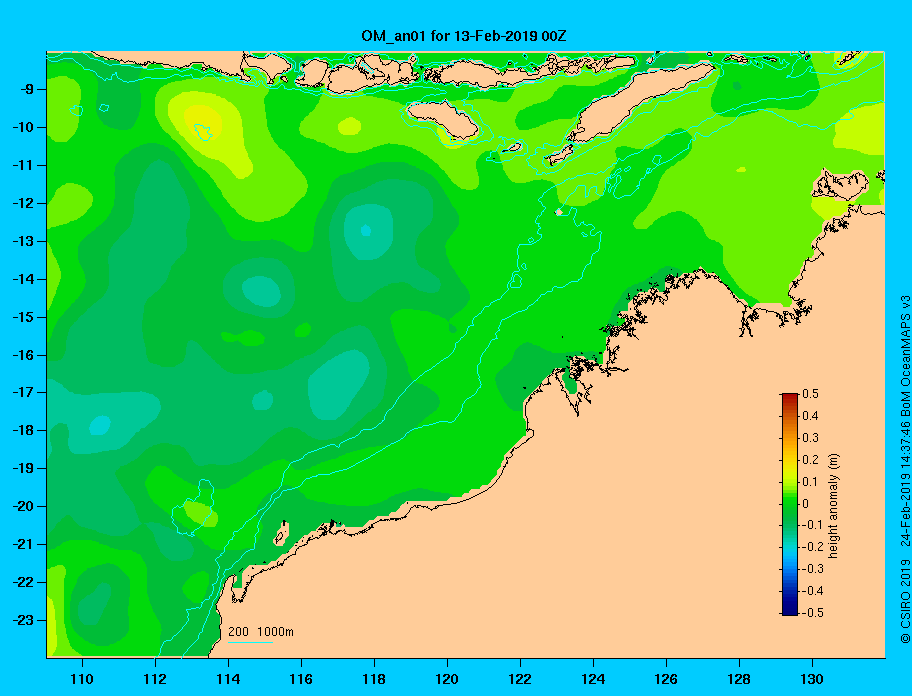Click the colorbar tick label "-0.2"
The width and height of the screenshot is (912, 696).
[x=813, y=547]
